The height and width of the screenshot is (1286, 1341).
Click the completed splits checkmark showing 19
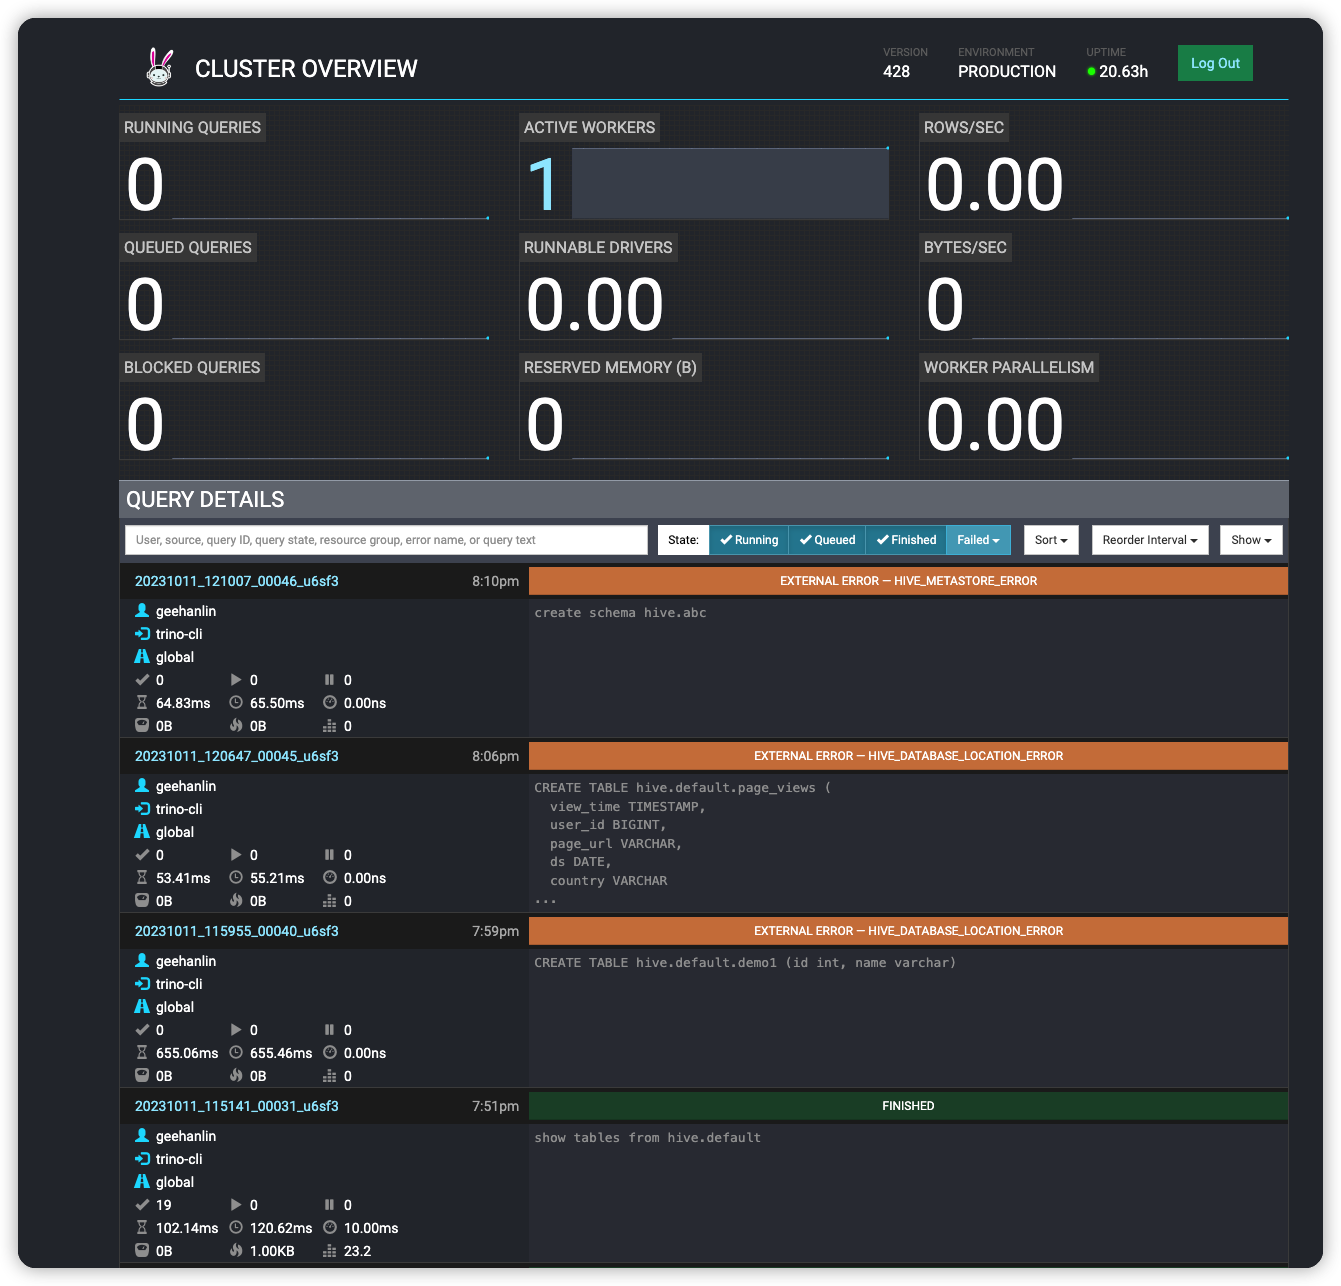coord(142,1205)
